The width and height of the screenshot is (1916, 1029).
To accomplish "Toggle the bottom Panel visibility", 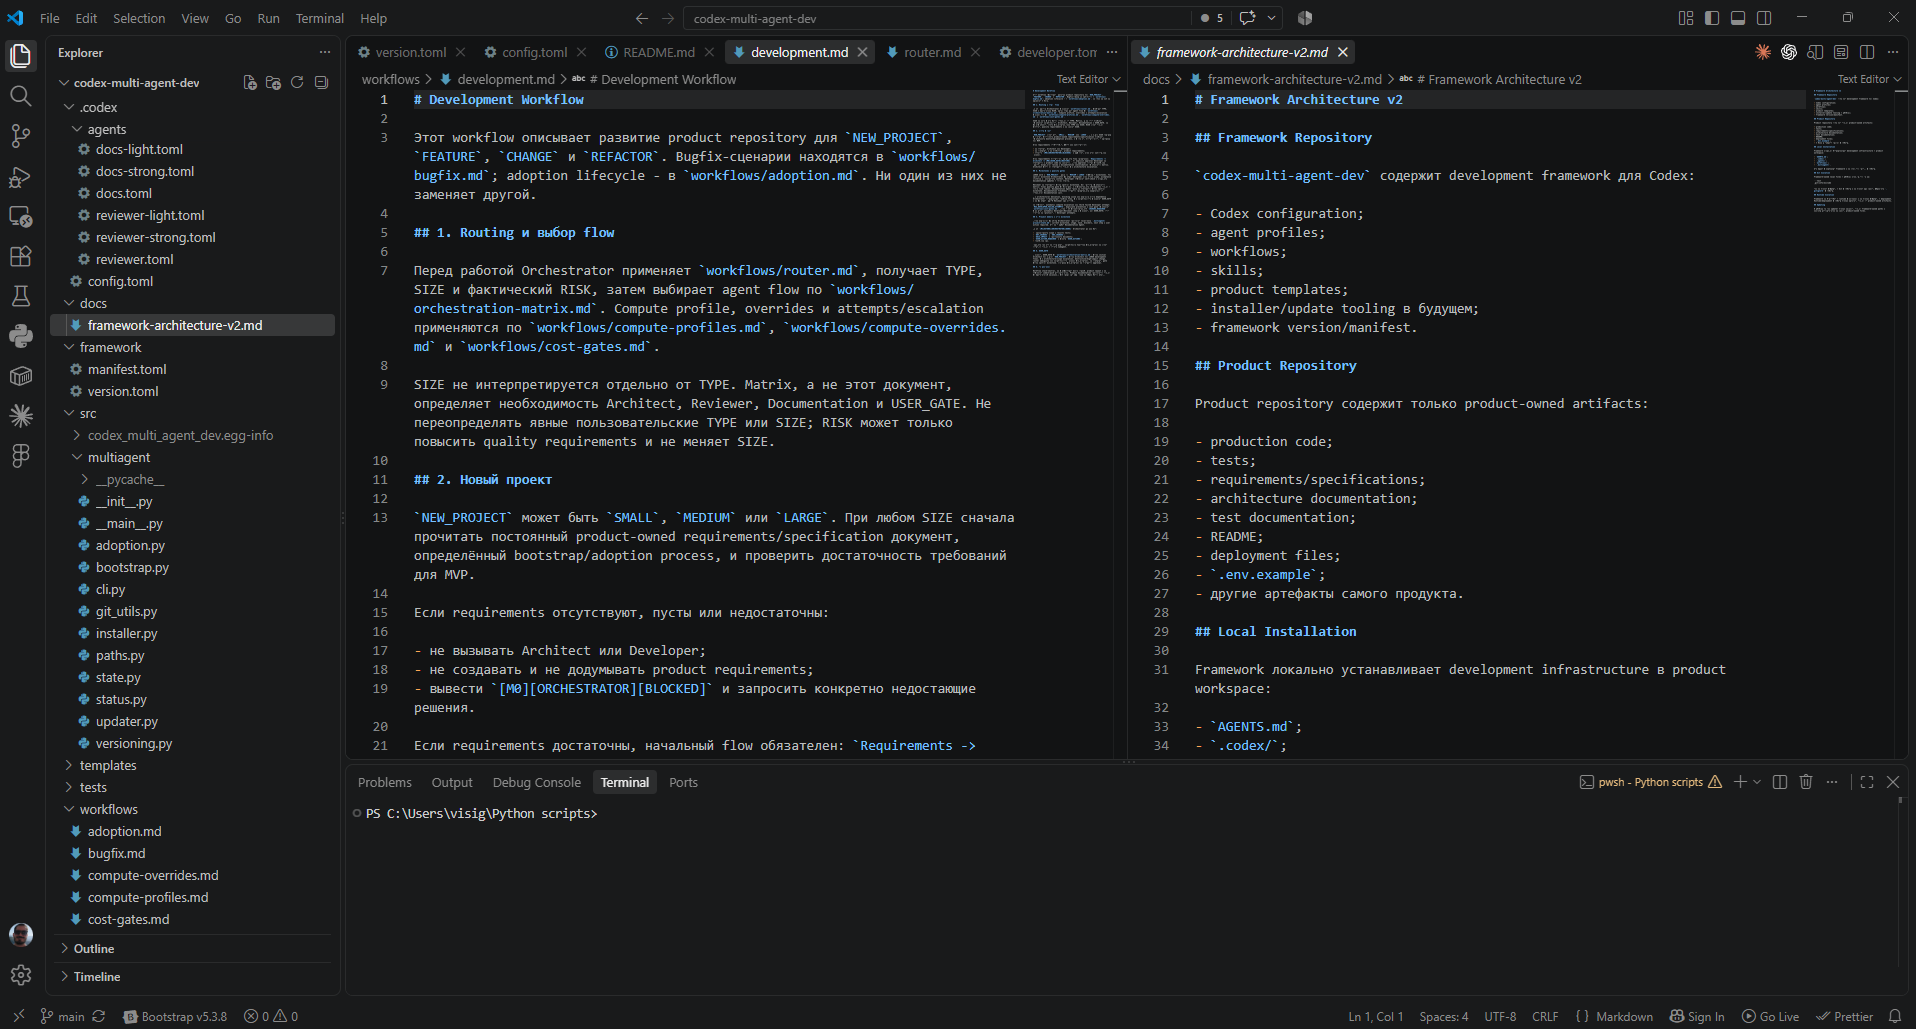I will point(1738,18).
